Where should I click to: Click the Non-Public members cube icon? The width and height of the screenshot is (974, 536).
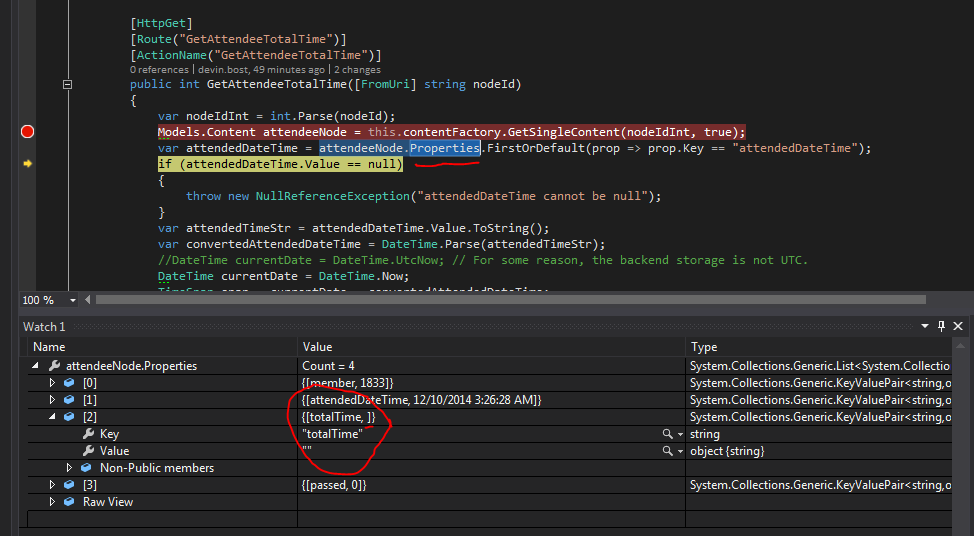point(86,468)
